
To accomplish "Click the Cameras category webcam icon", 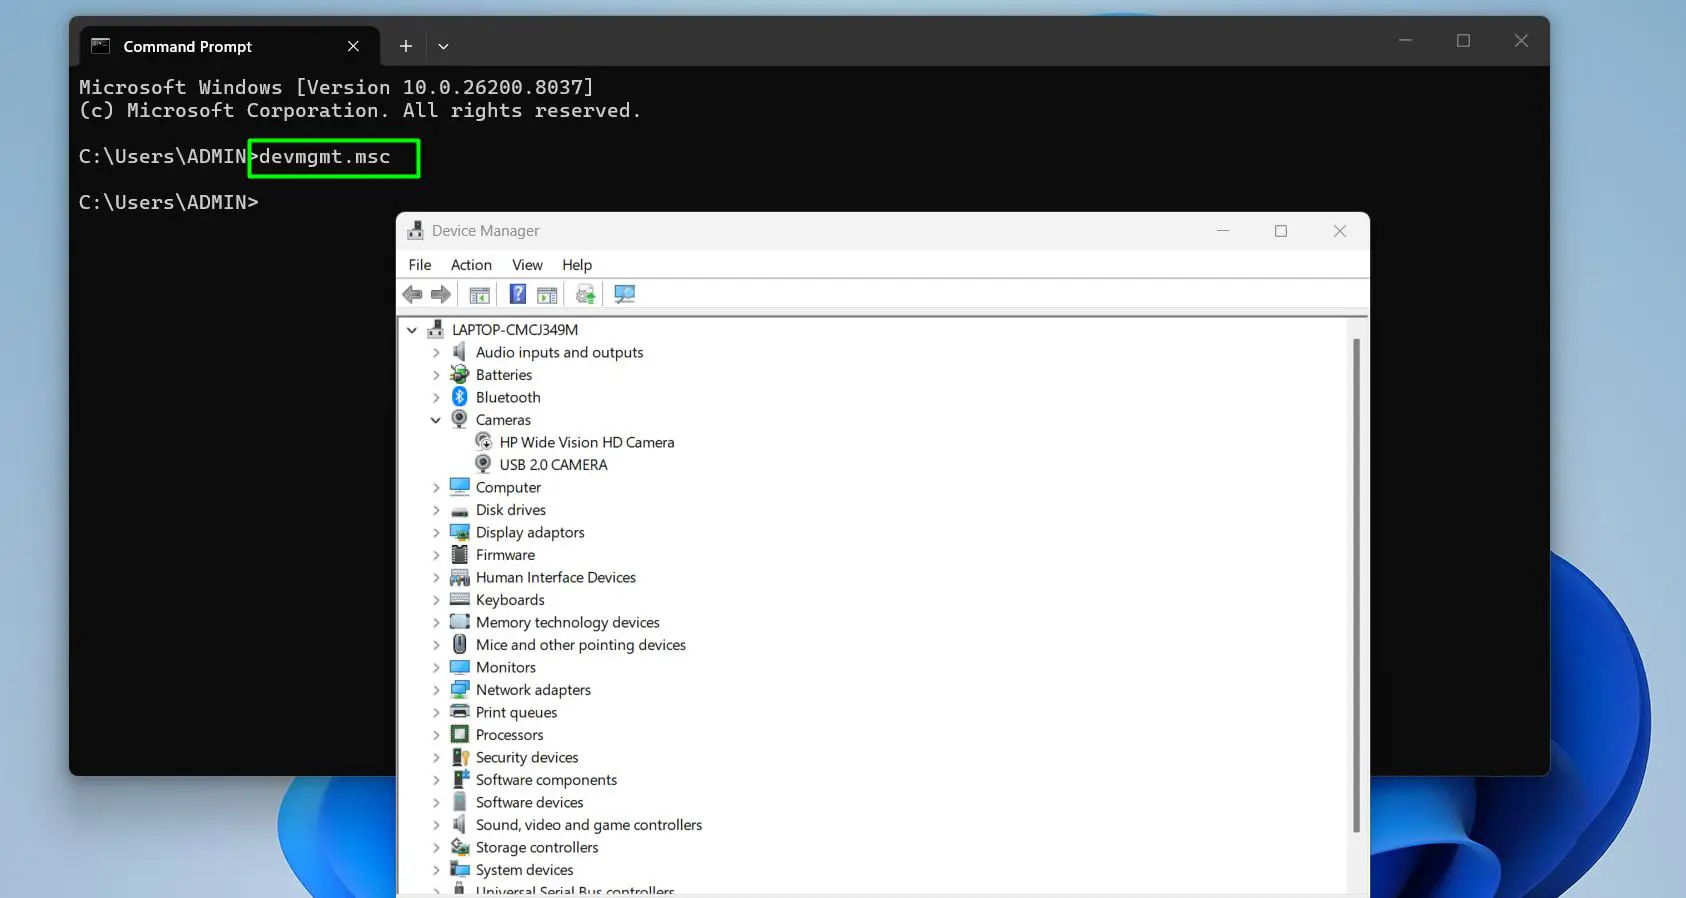I will 459,419.
